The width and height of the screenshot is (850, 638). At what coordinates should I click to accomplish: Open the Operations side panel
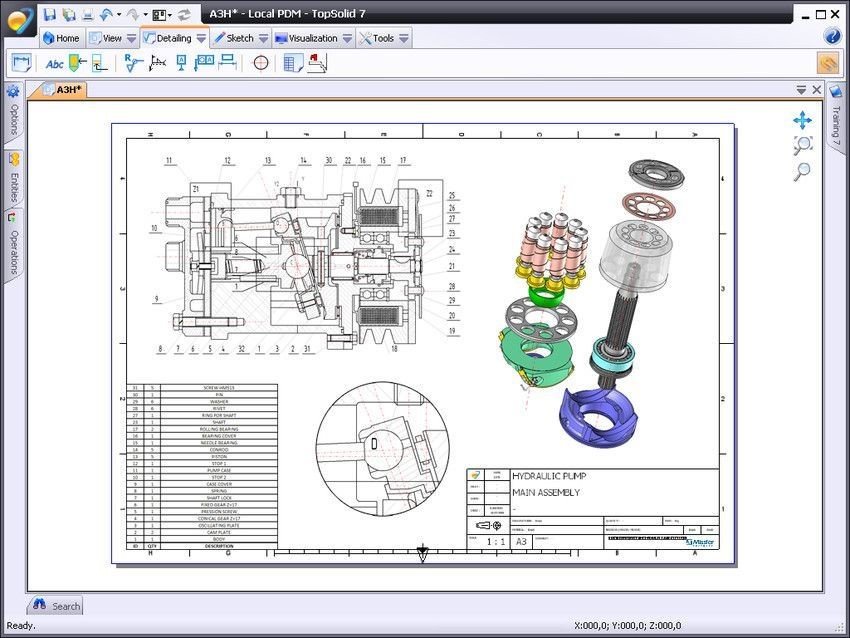tap(14, 244)
